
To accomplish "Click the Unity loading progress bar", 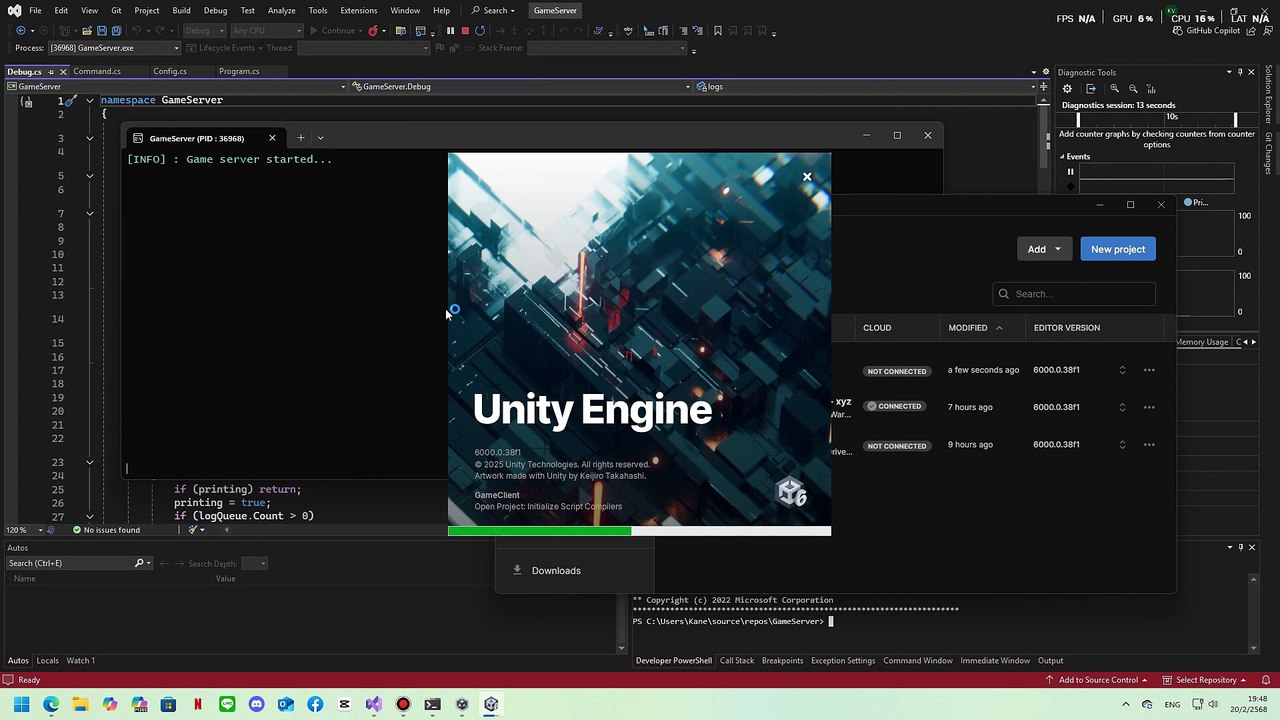I will click(x=639, y=531).
